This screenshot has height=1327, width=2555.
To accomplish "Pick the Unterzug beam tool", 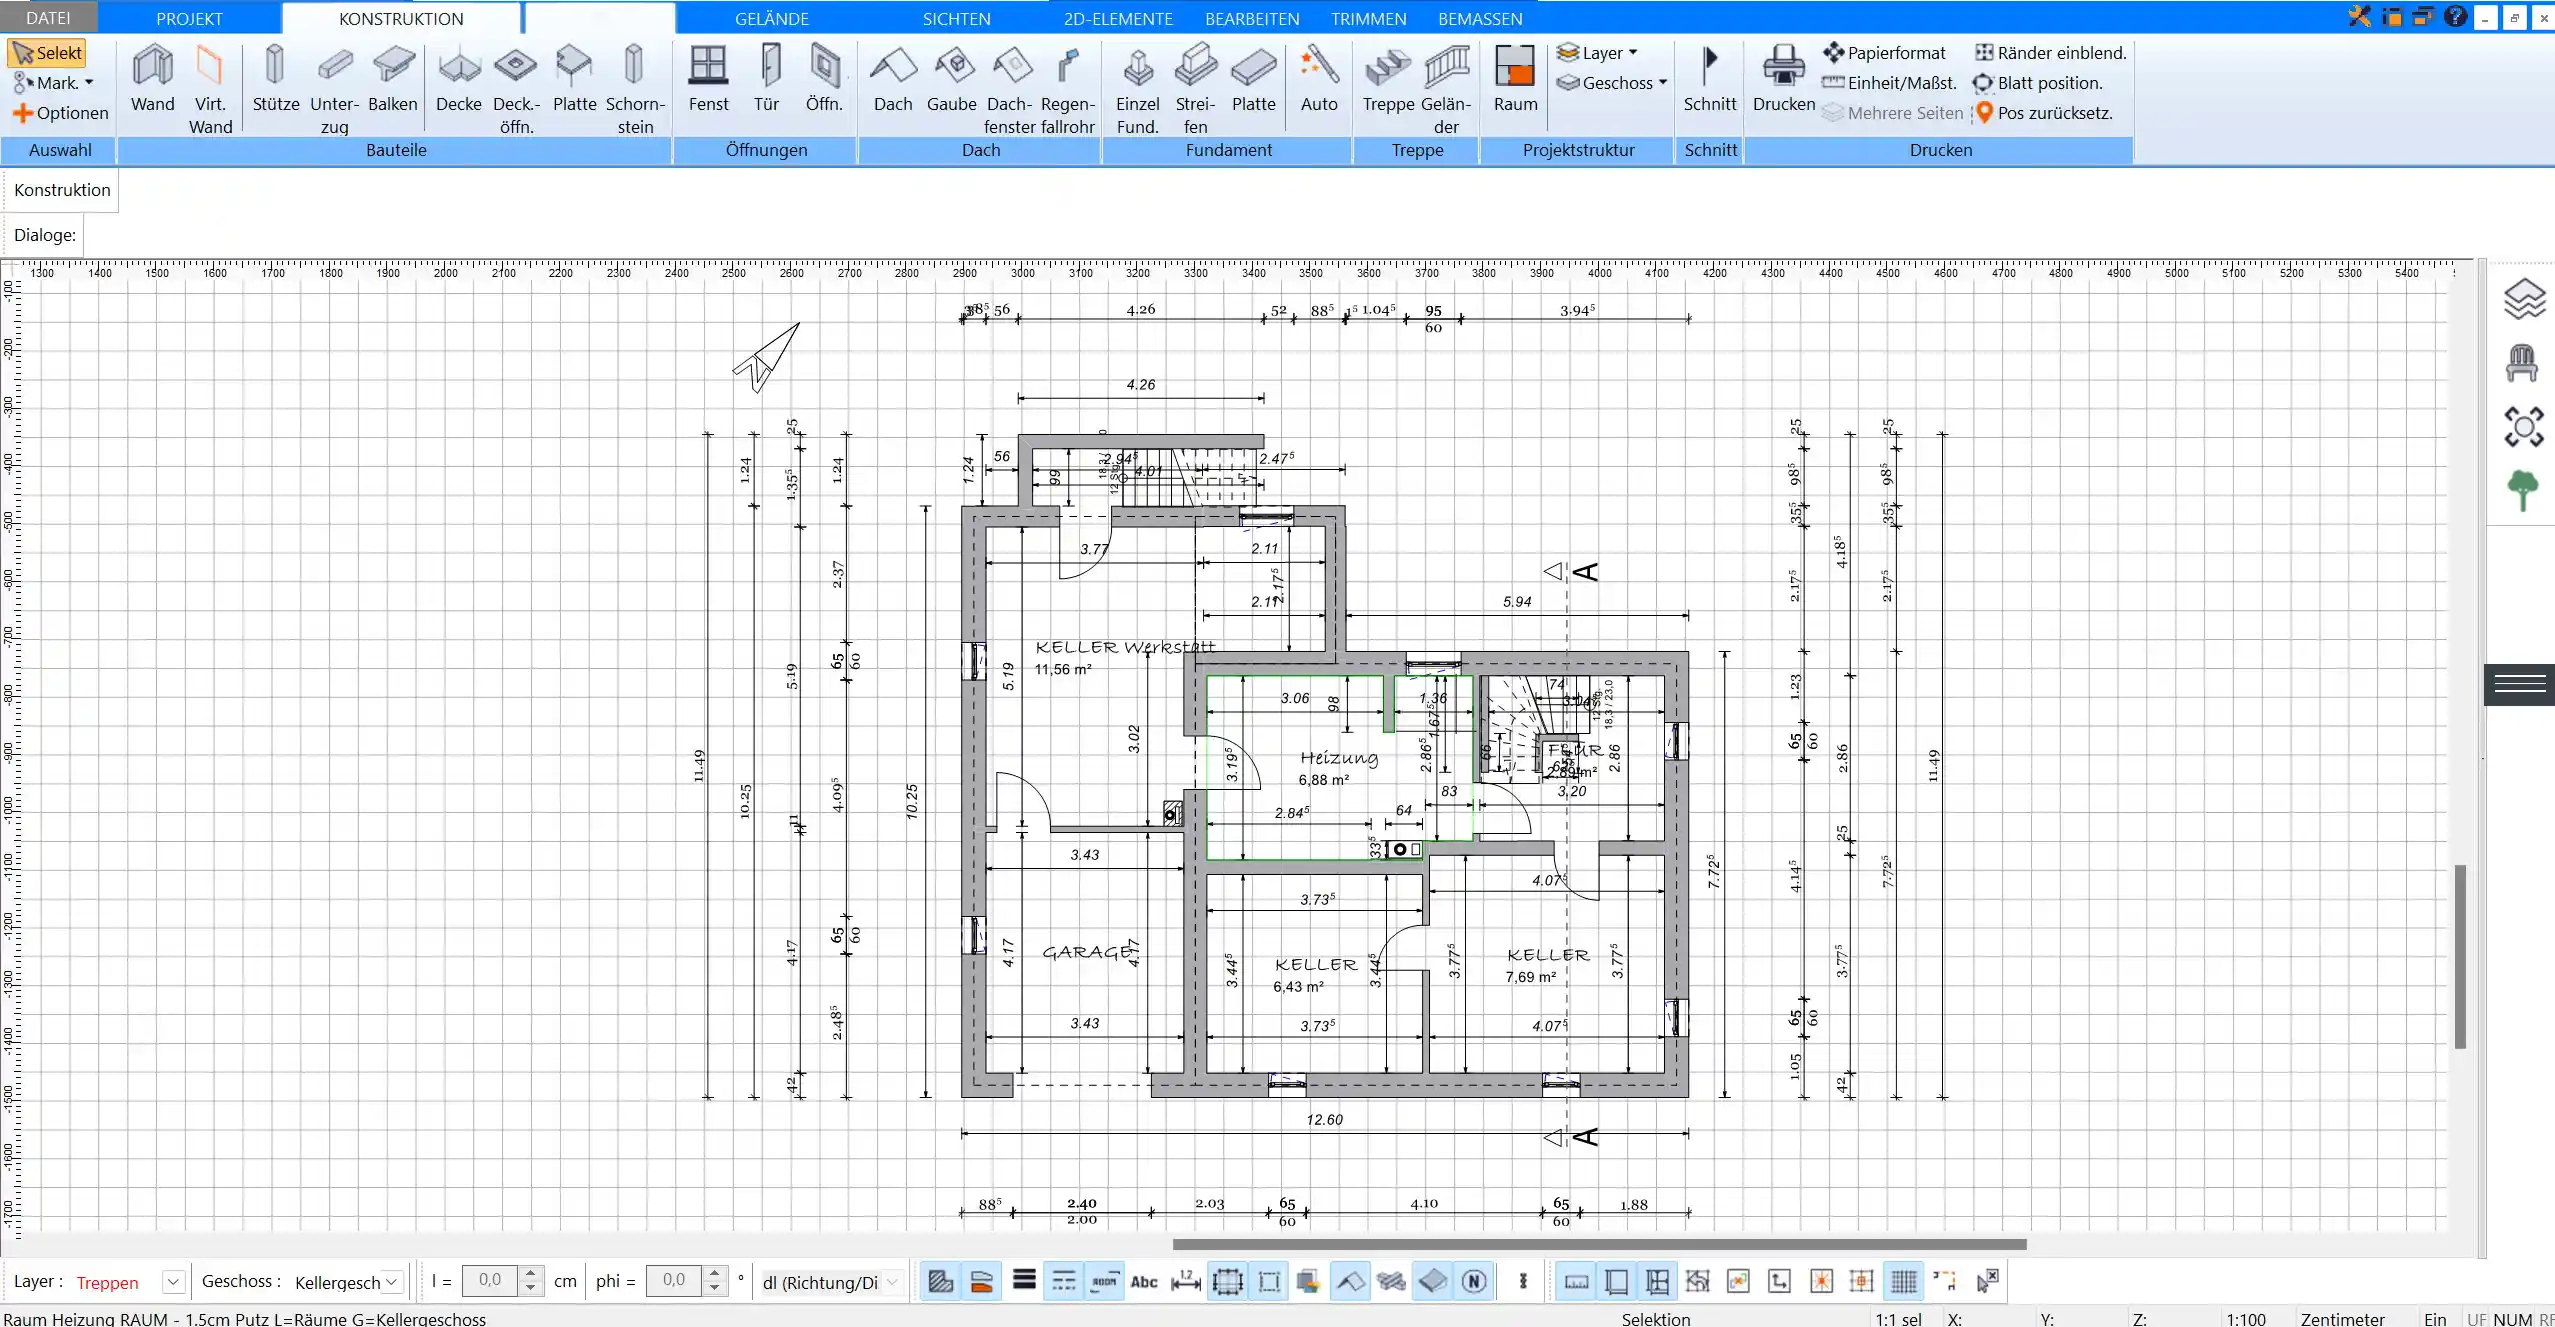I will pos(334,90).
